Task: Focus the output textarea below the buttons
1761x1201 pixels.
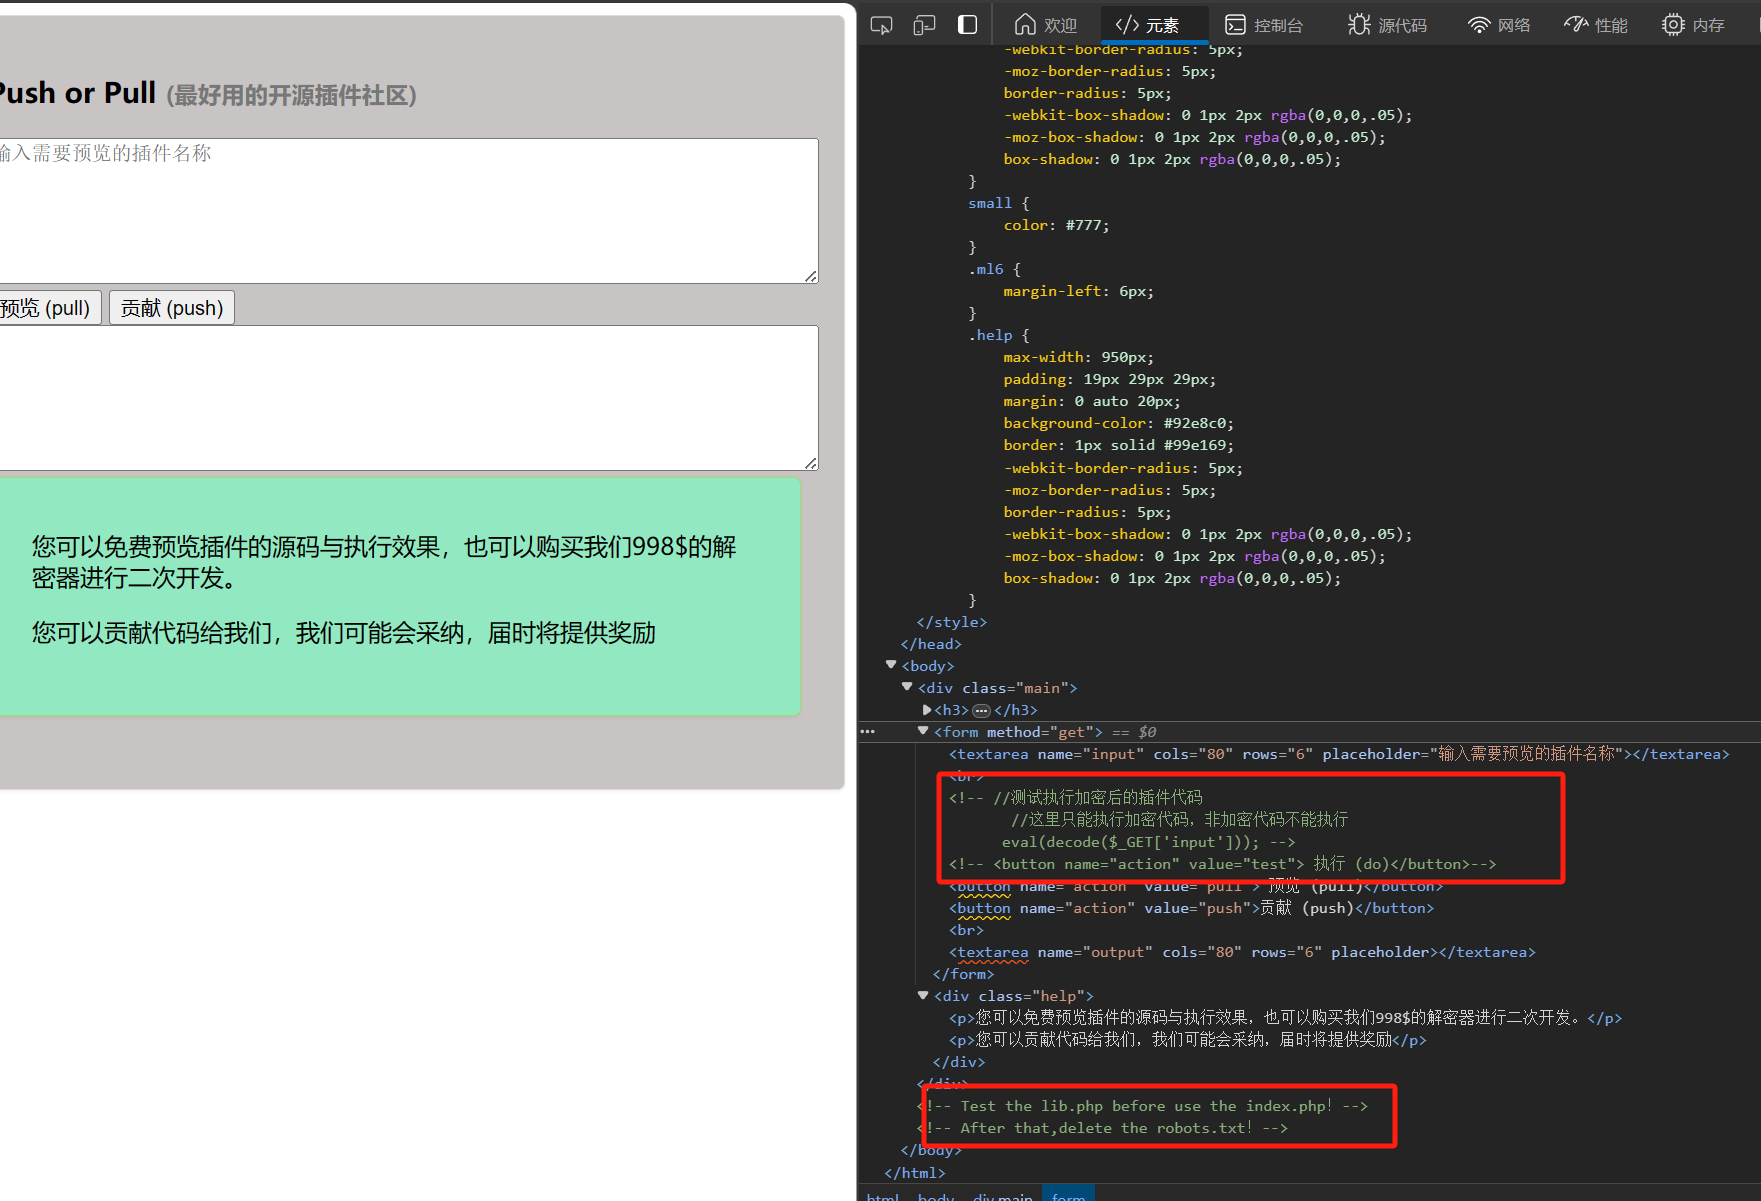Action: click(409, 398)
